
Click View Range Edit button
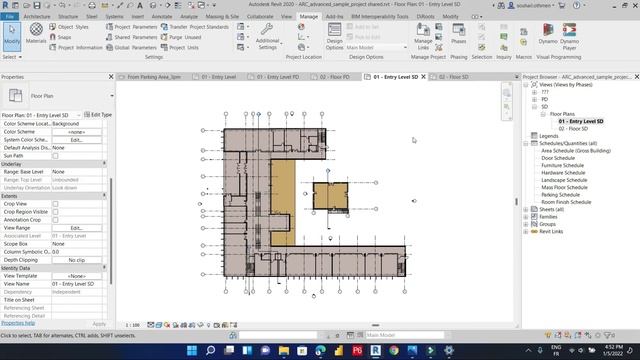[x=77, y=228]
